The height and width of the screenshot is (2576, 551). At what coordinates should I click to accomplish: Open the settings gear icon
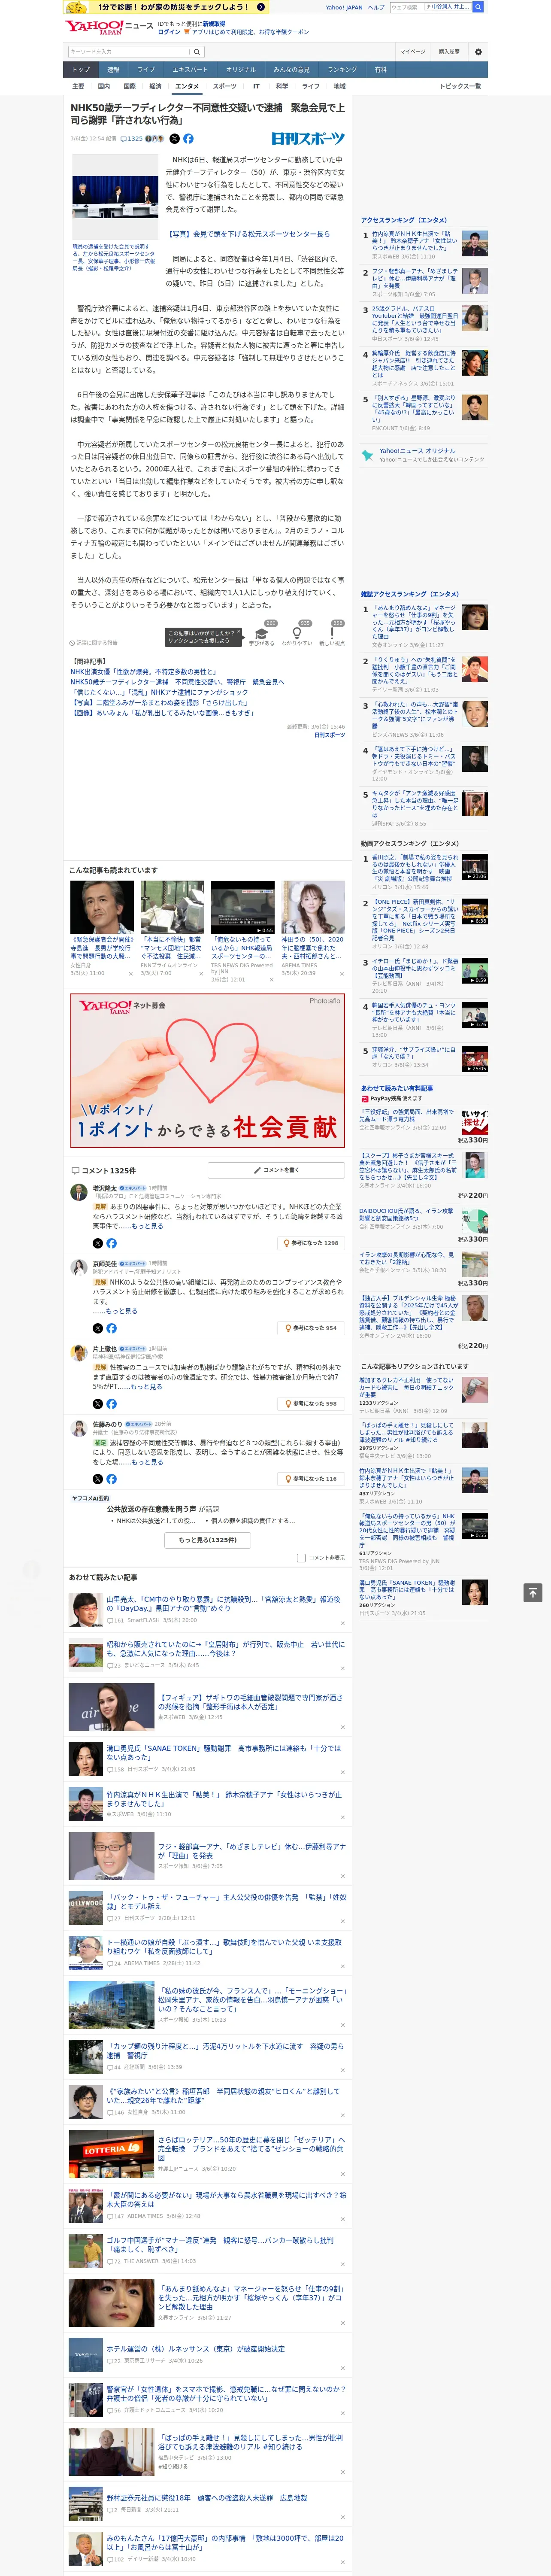click(x=478, y=51)
